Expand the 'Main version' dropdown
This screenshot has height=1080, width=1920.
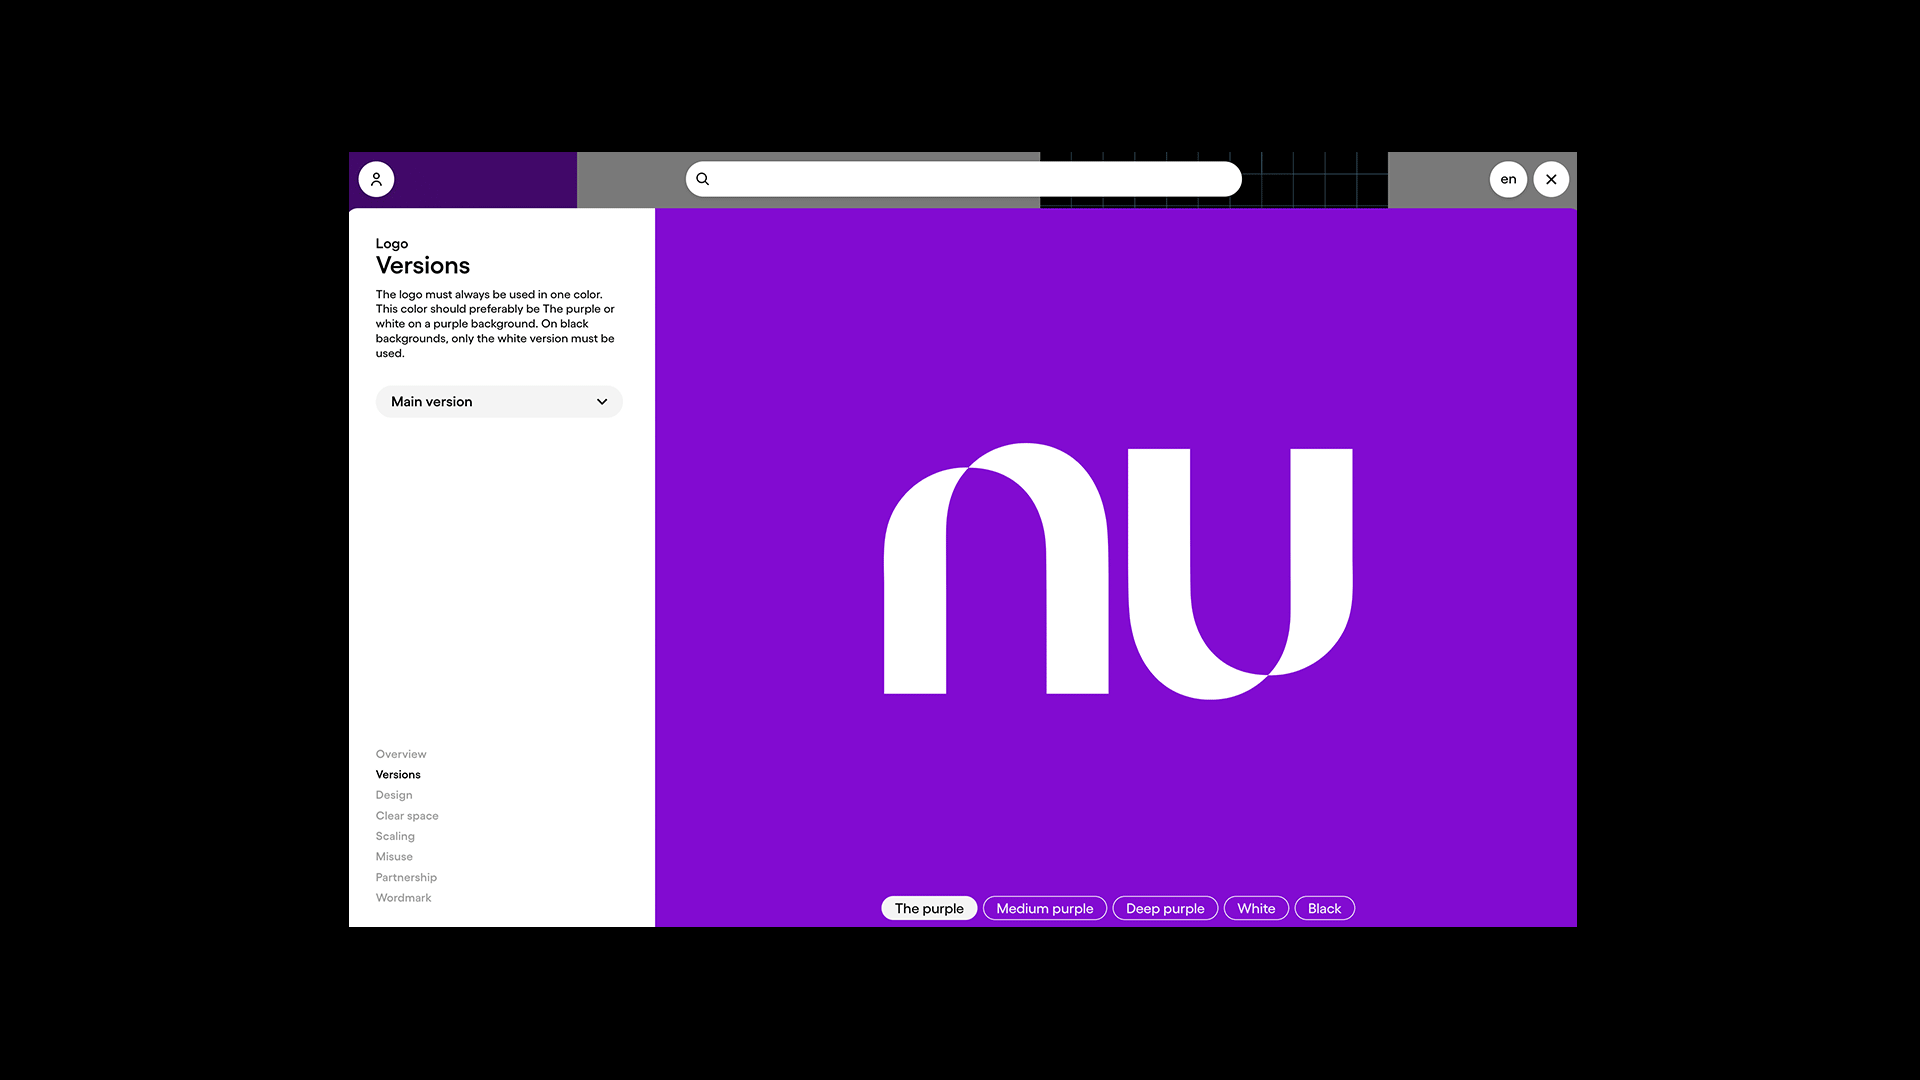[498, 401]
